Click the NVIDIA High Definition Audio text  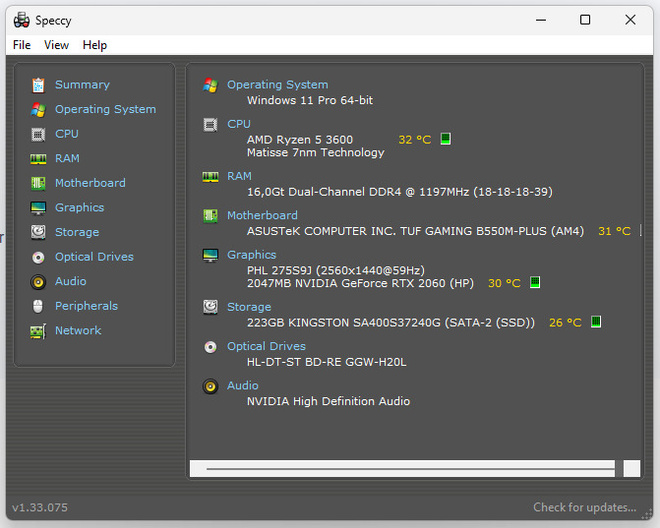[328, 401]
